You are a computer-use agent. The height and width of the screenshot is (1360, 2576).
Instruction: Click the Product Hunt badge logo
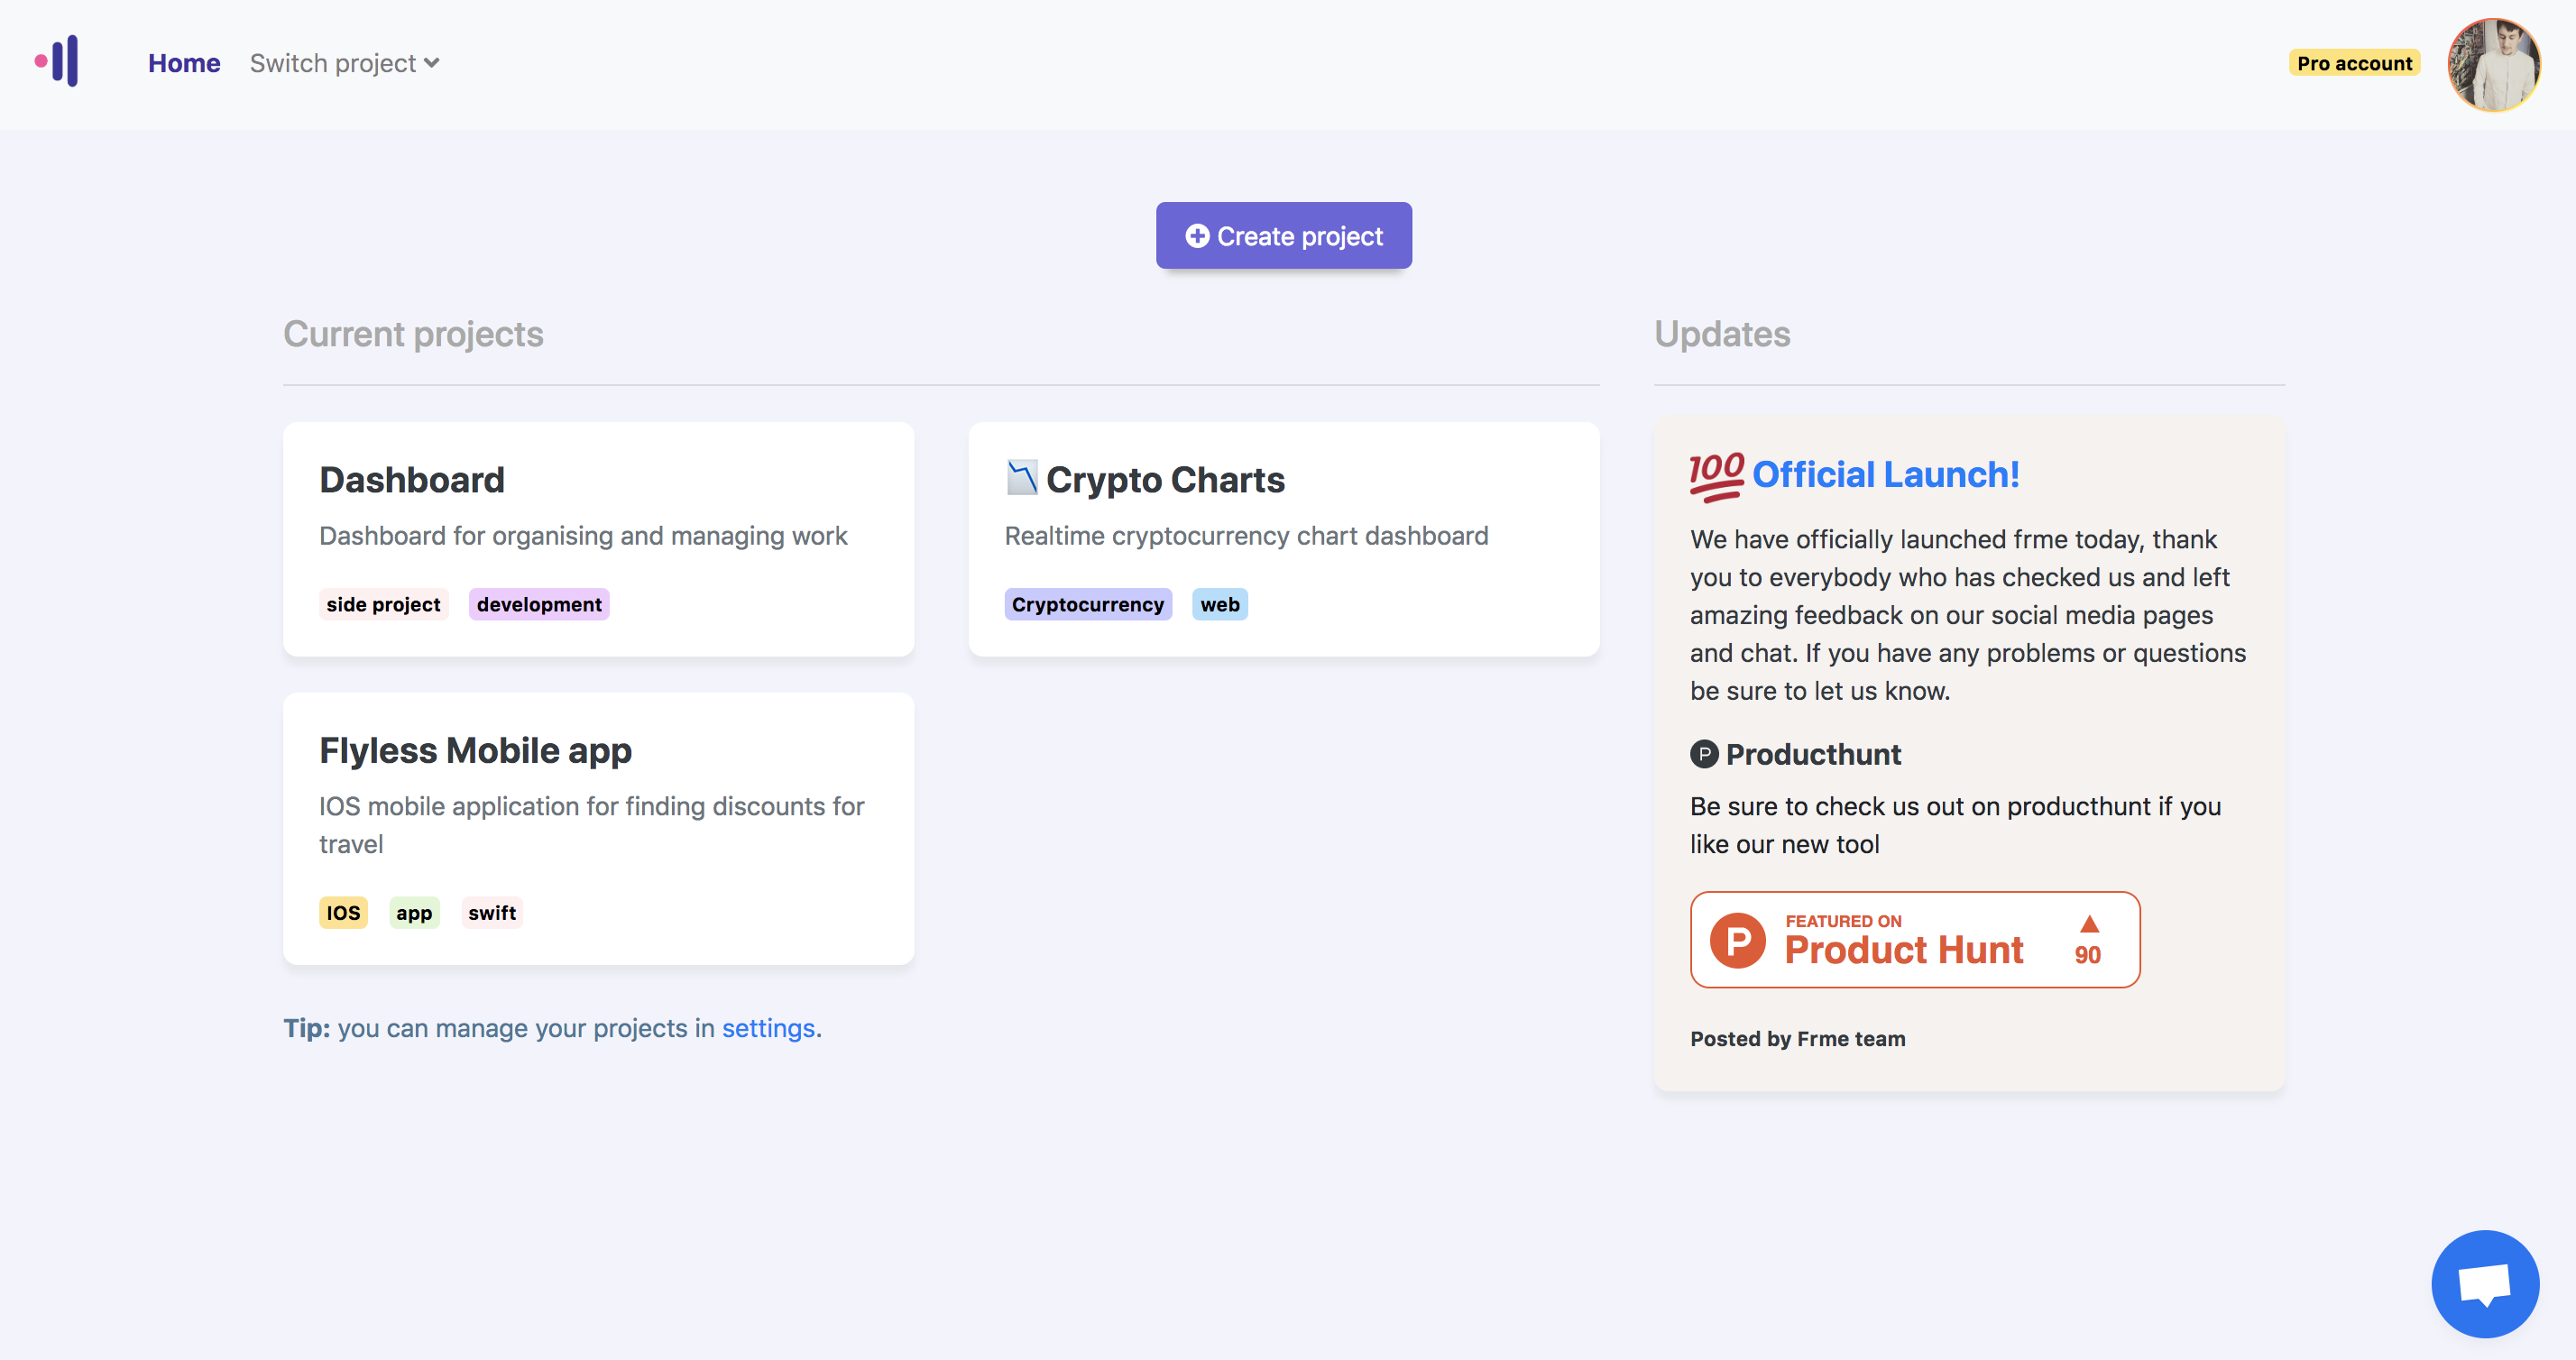click(x=1738, y=940)
